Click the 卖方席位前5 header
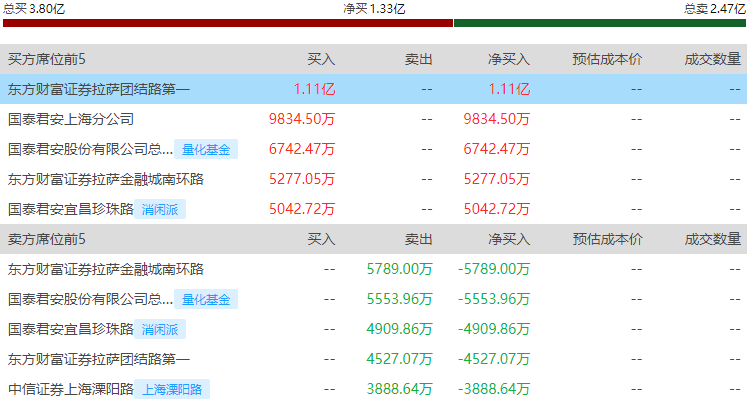This screenshot has width=747, height=401. tap(47, 239)
